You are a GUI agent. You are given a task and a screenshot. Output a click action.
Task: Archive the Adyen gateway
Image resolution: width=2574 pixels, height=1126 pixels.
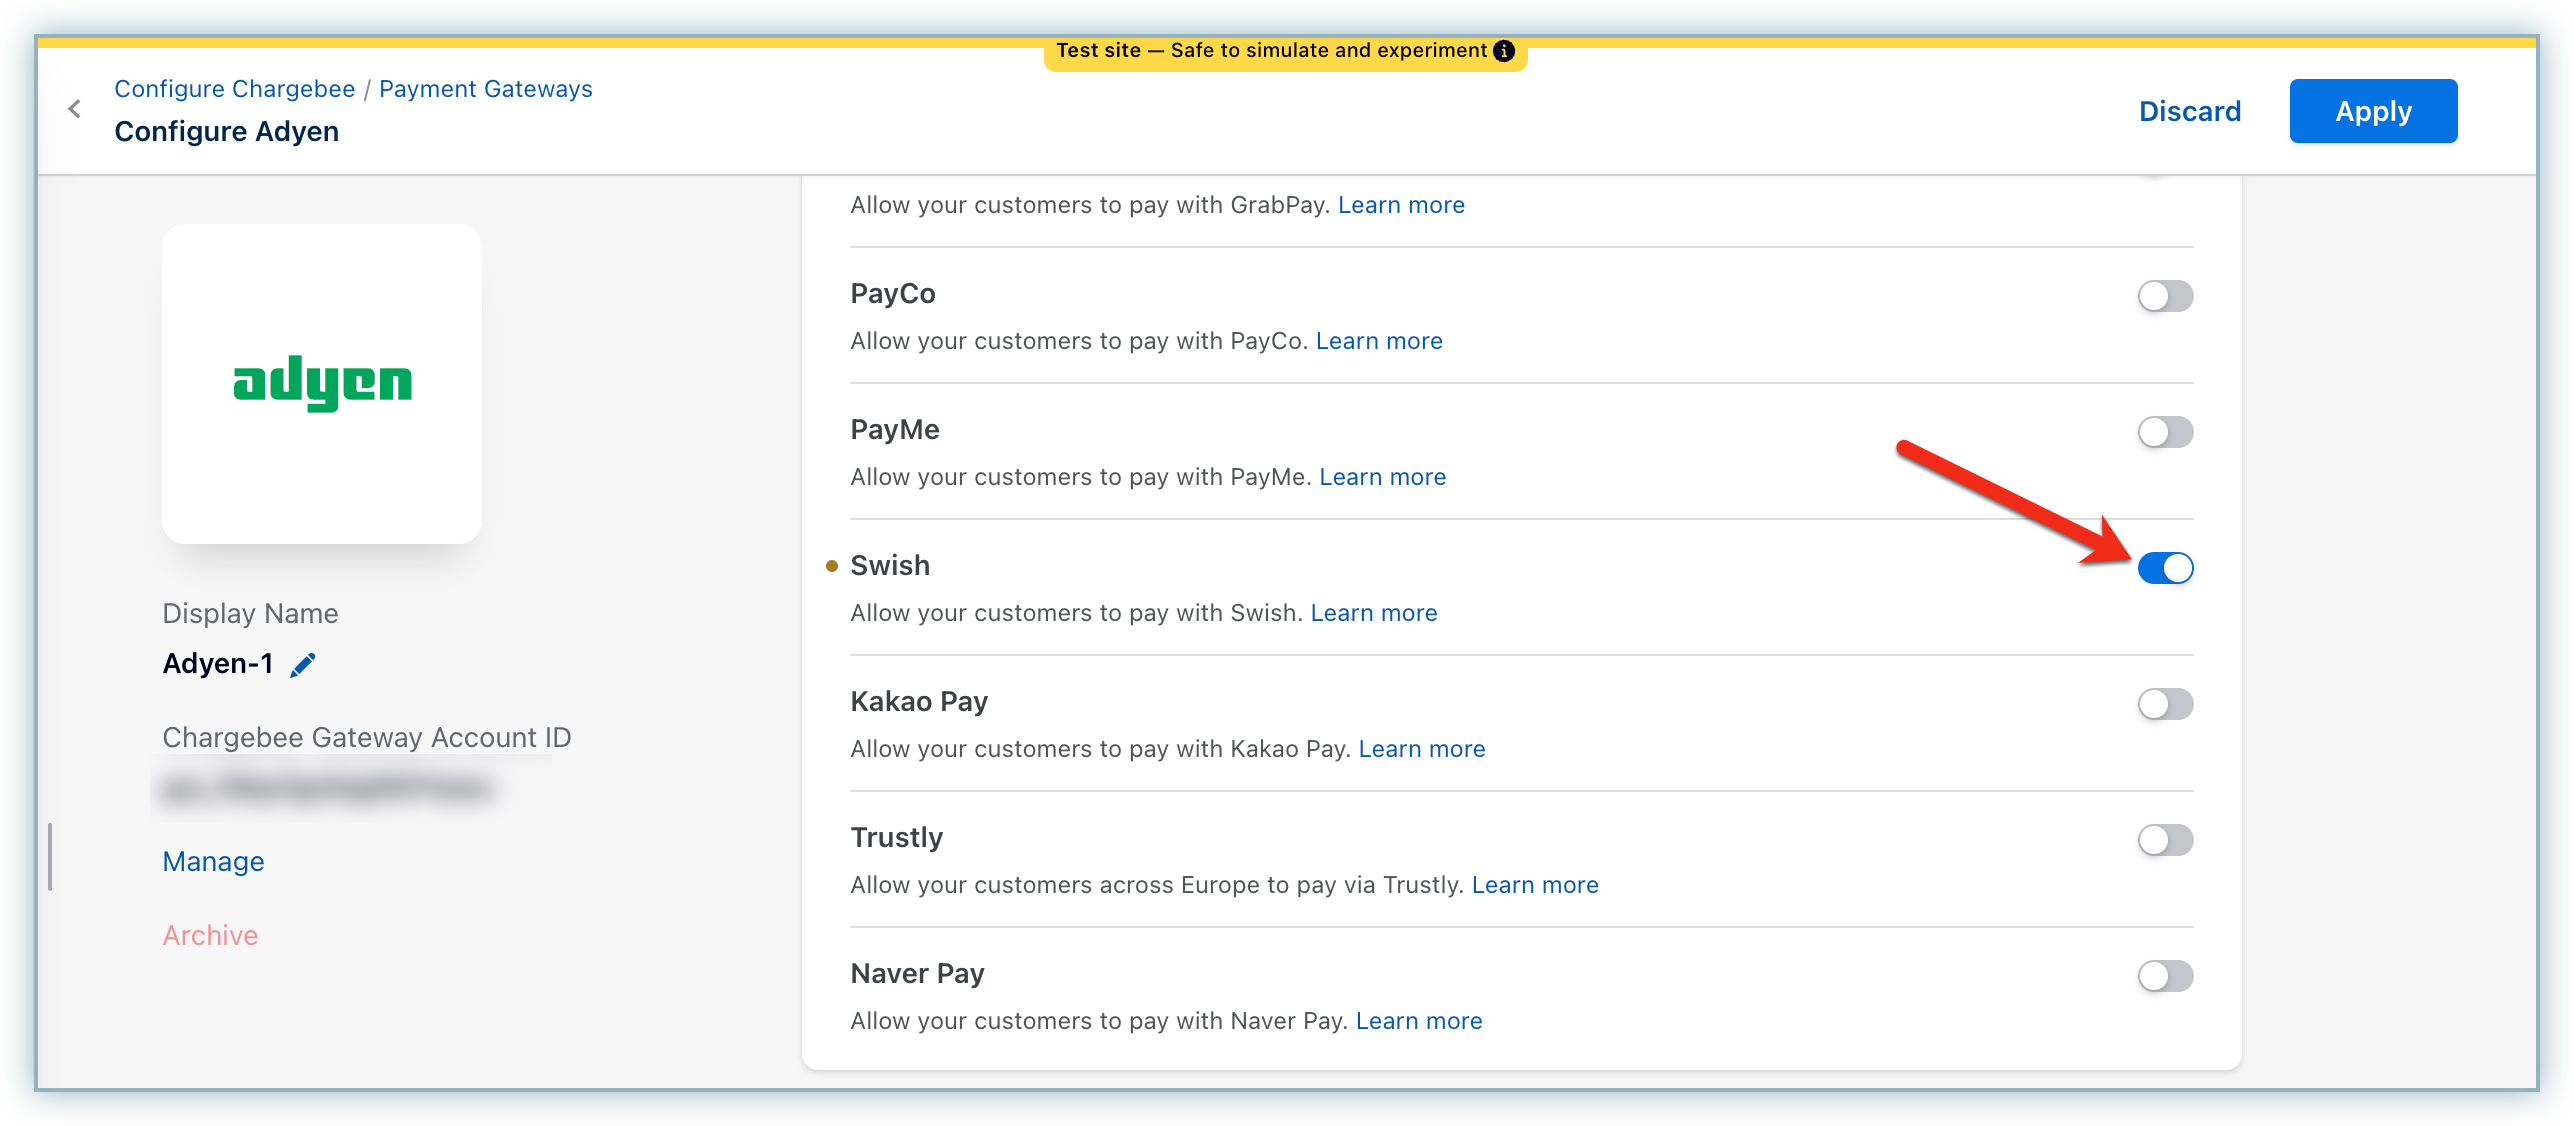(x=210, y=936)
